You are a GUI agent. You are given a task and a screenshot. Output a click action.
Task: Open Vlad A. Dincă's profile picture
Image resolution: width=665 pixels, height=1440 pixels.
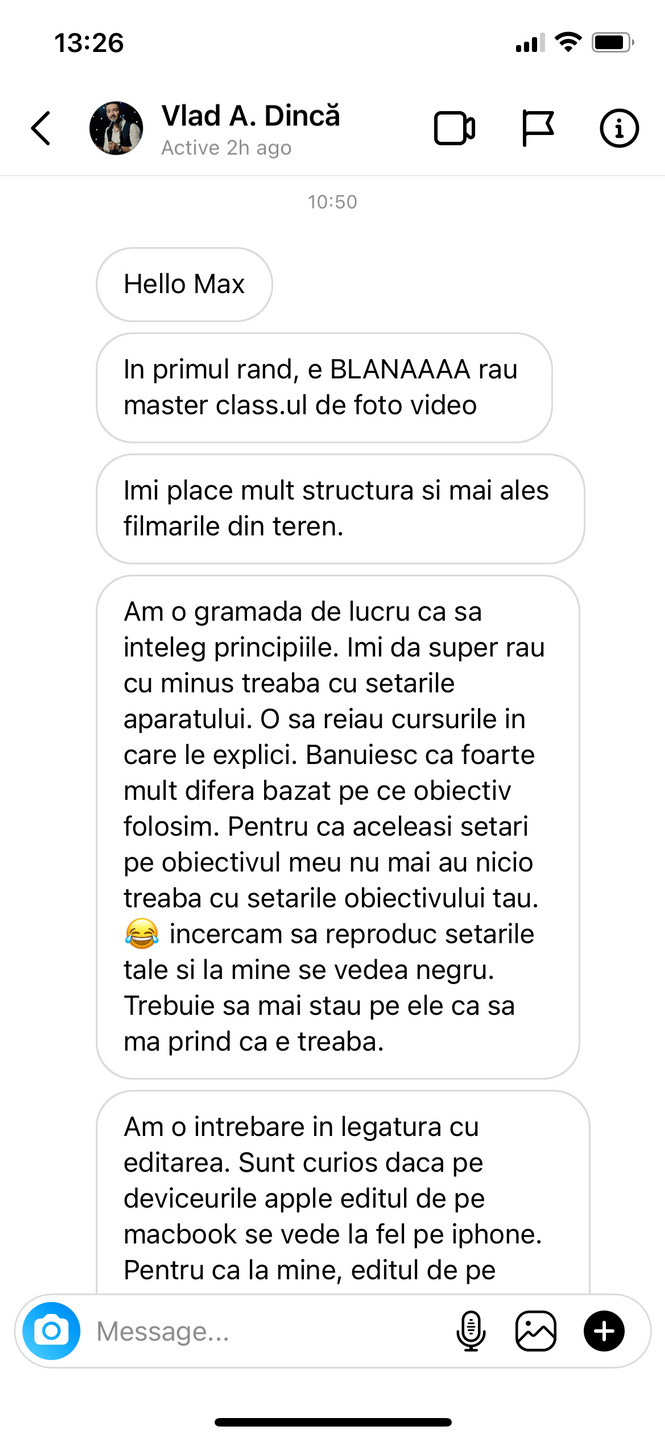pyautogui.click(x=116, y=128)
